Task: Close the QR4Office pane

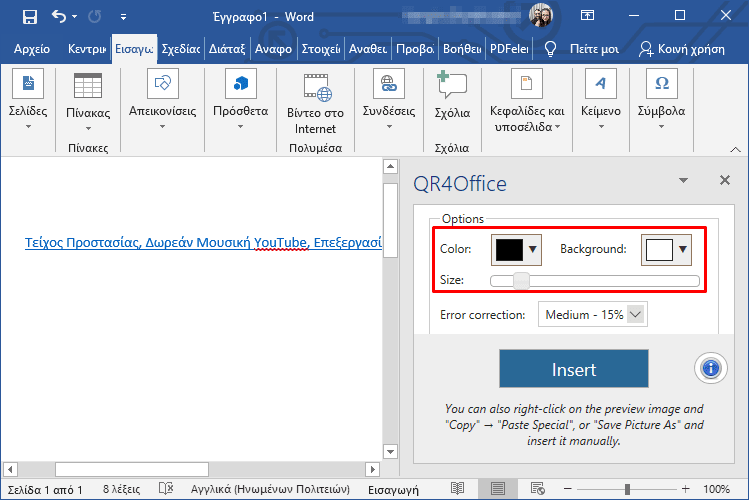Action: 725,180
